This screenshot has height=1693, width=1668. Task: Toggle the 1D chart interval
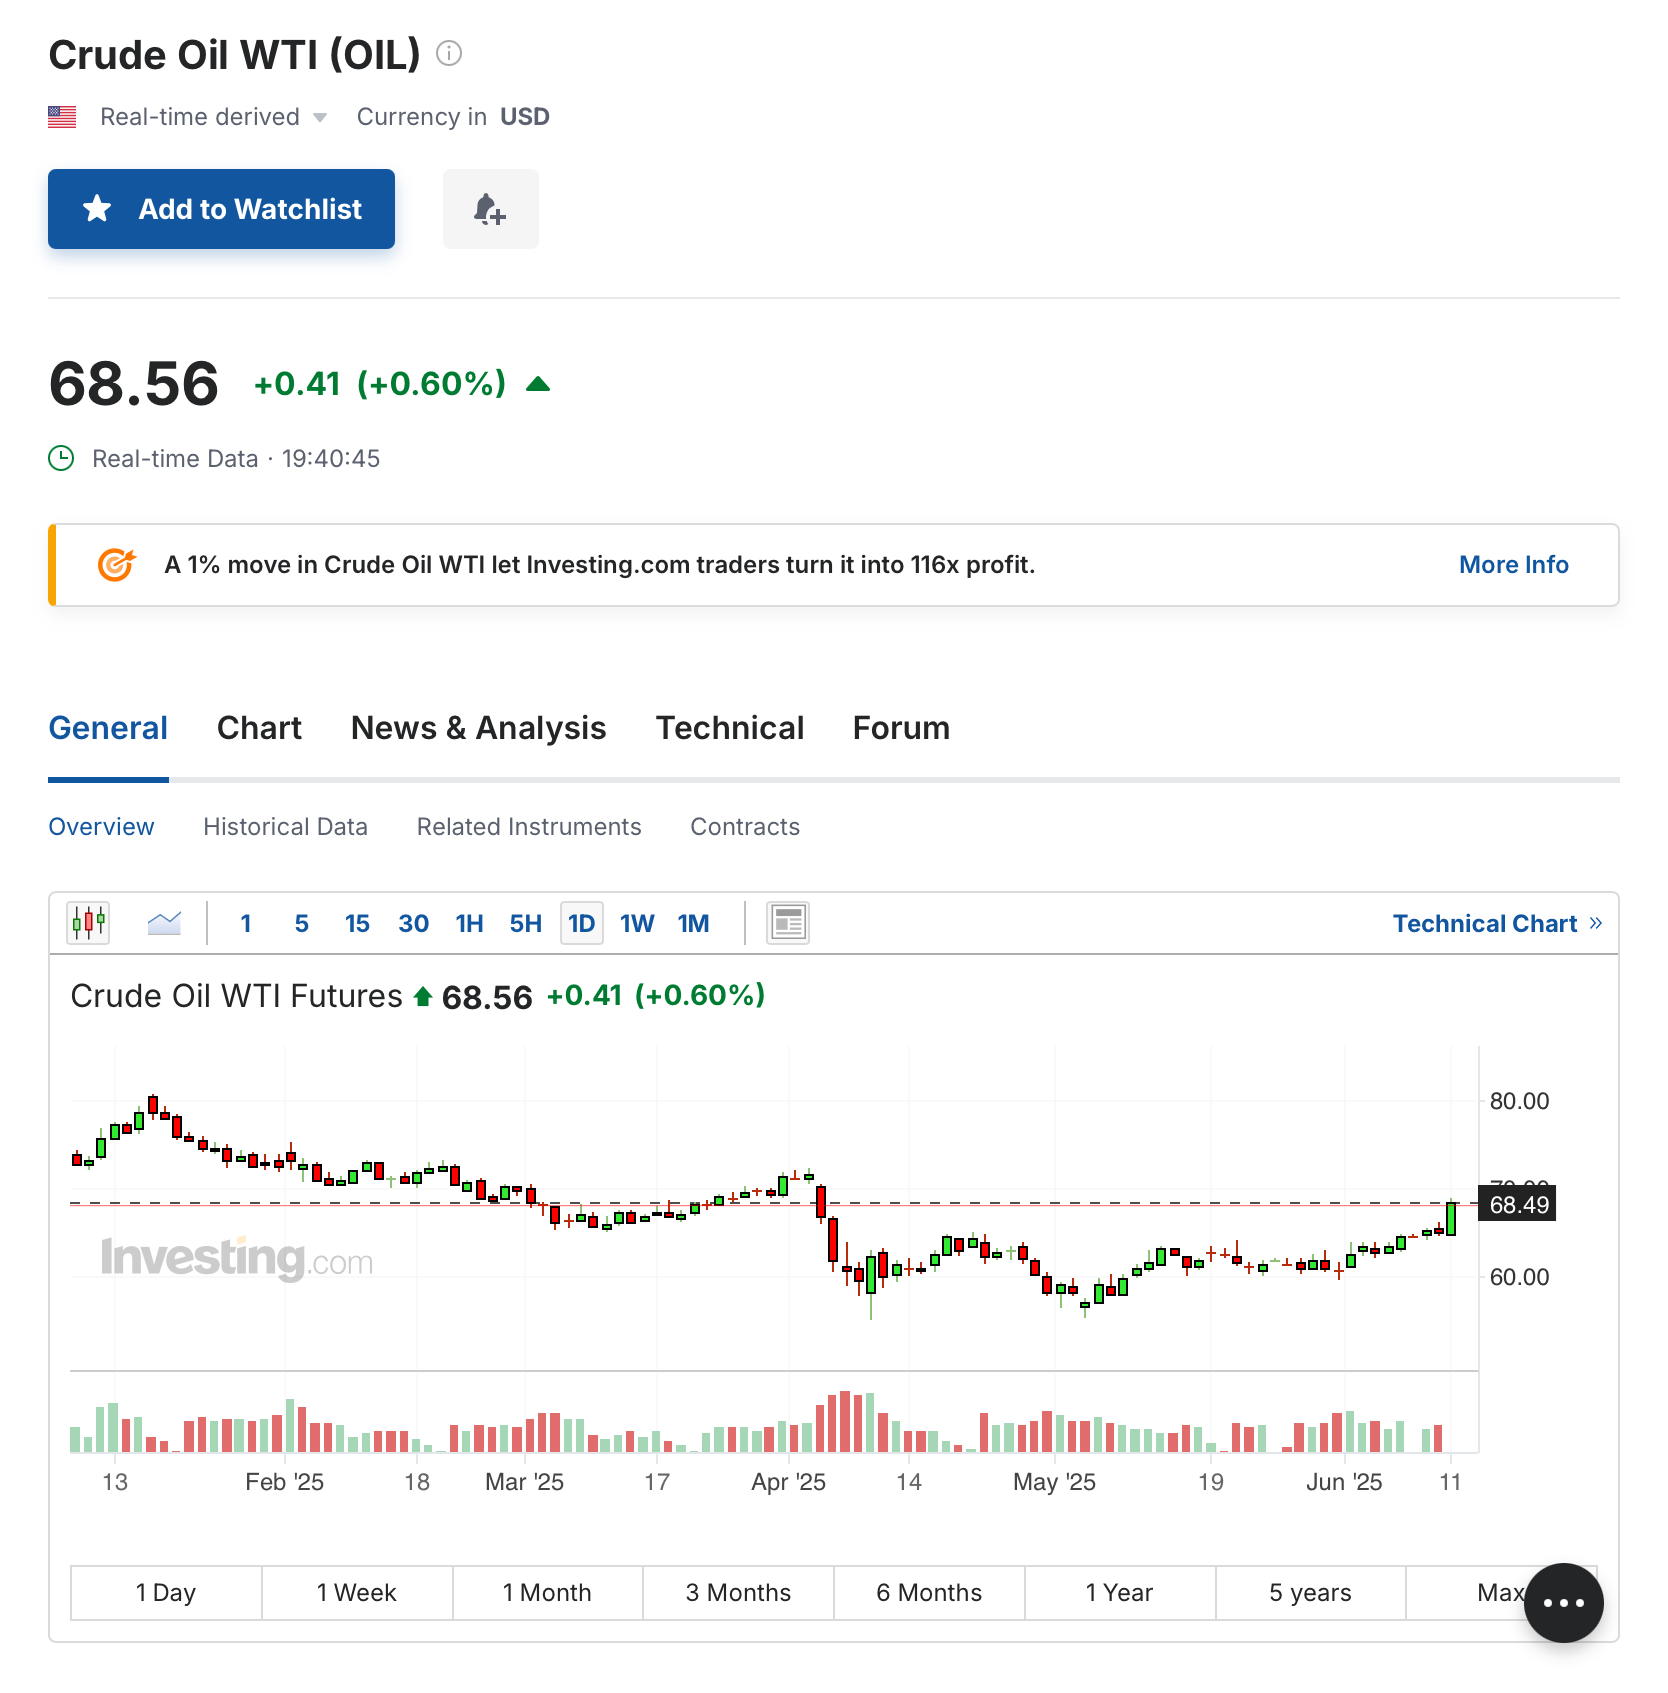[x=582, y=923]
